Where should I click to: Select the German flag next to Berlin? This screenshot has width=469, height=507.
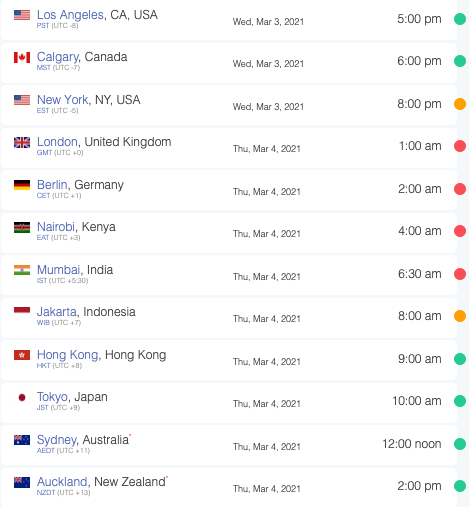pyautogui.click(x=22, y=185)
